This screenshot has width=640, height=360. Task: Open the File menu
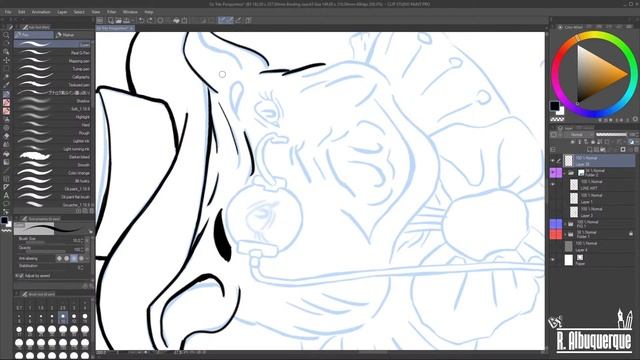click(8, 12)
